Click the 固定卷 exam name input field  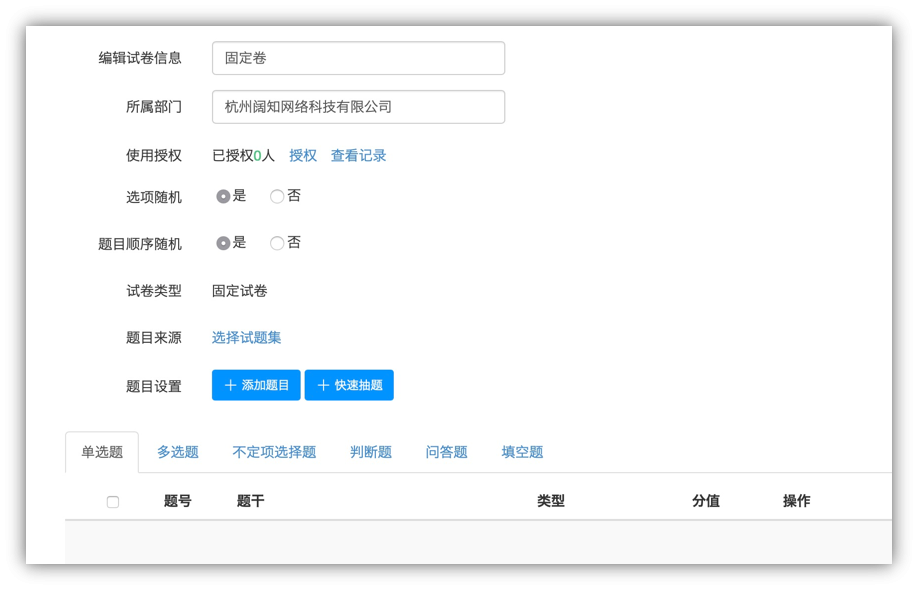pyautogui.click(x=358, y=58)
